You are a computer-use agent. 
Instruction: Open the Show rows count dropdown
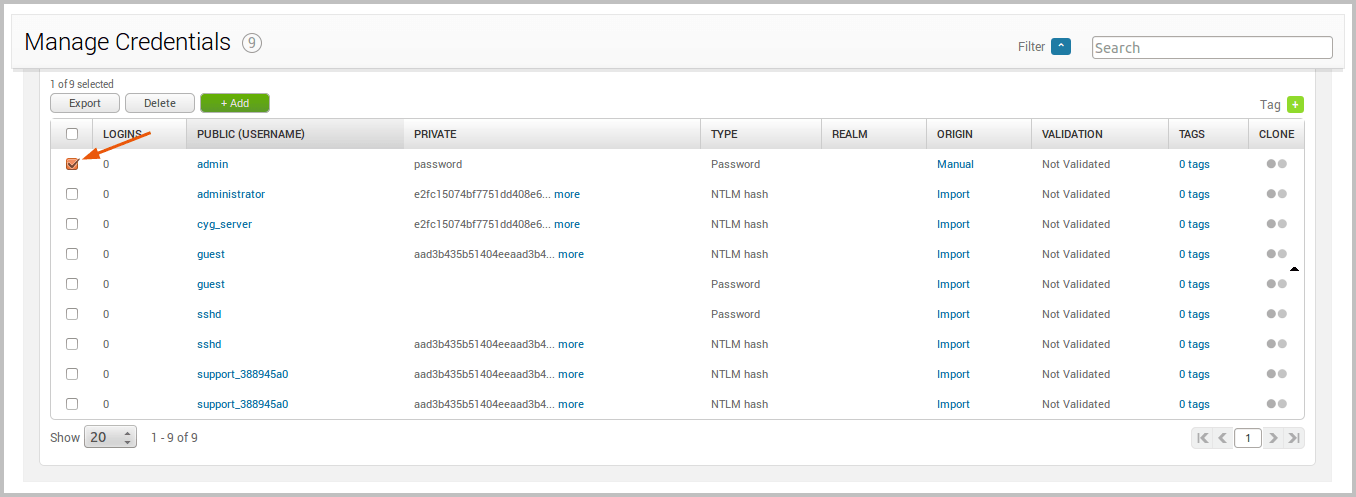pos(110,438)
